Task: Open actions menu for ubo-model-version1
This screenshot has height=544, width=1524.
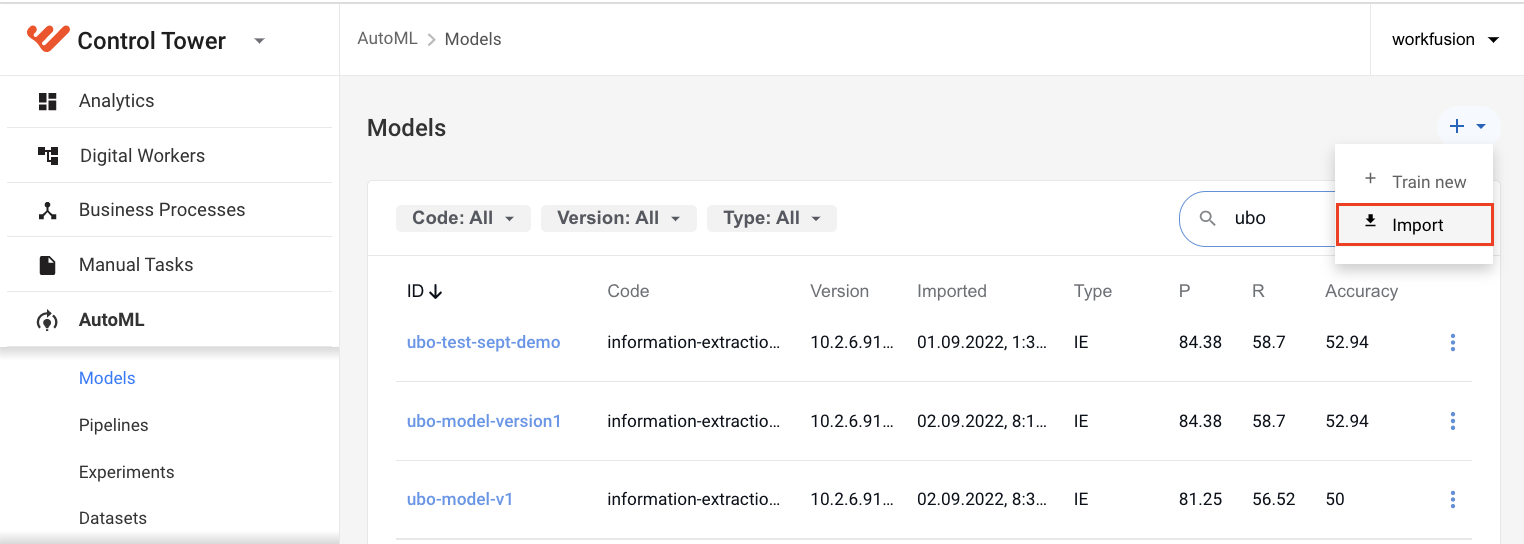Action: point(1452,421)
